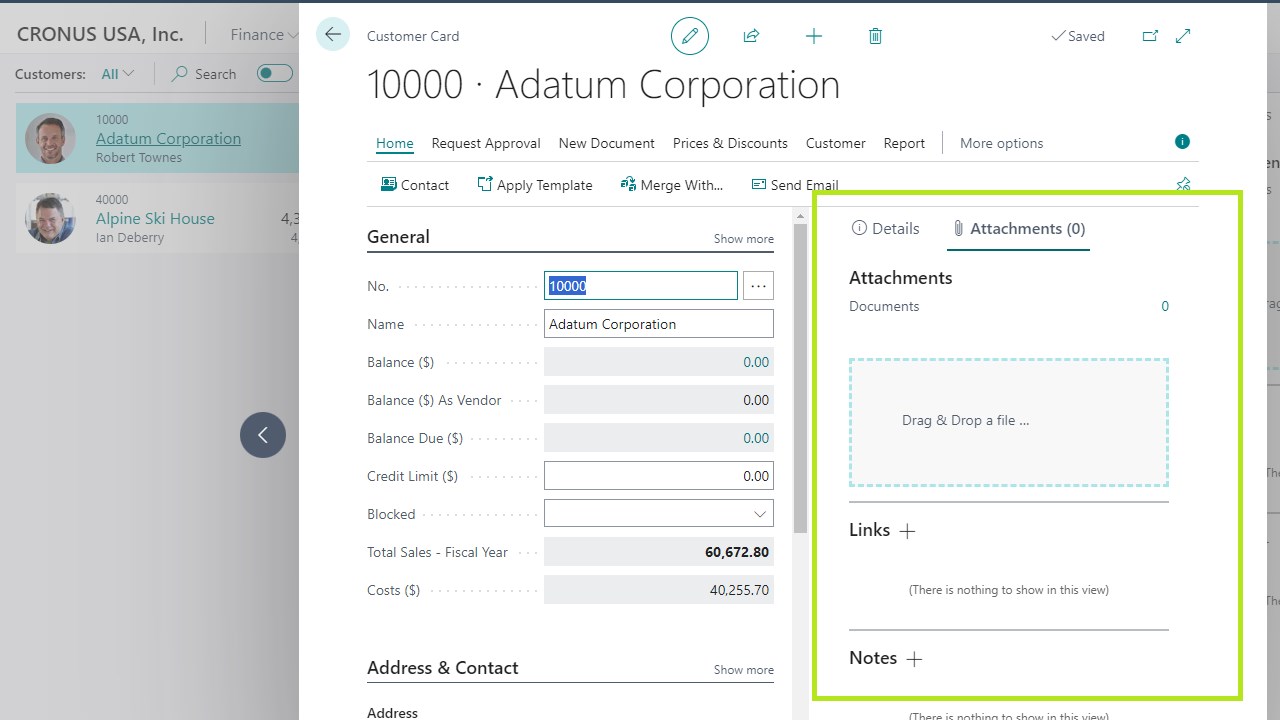
Task: Switch to the Details tab
Action: click(x=885, y=228)
